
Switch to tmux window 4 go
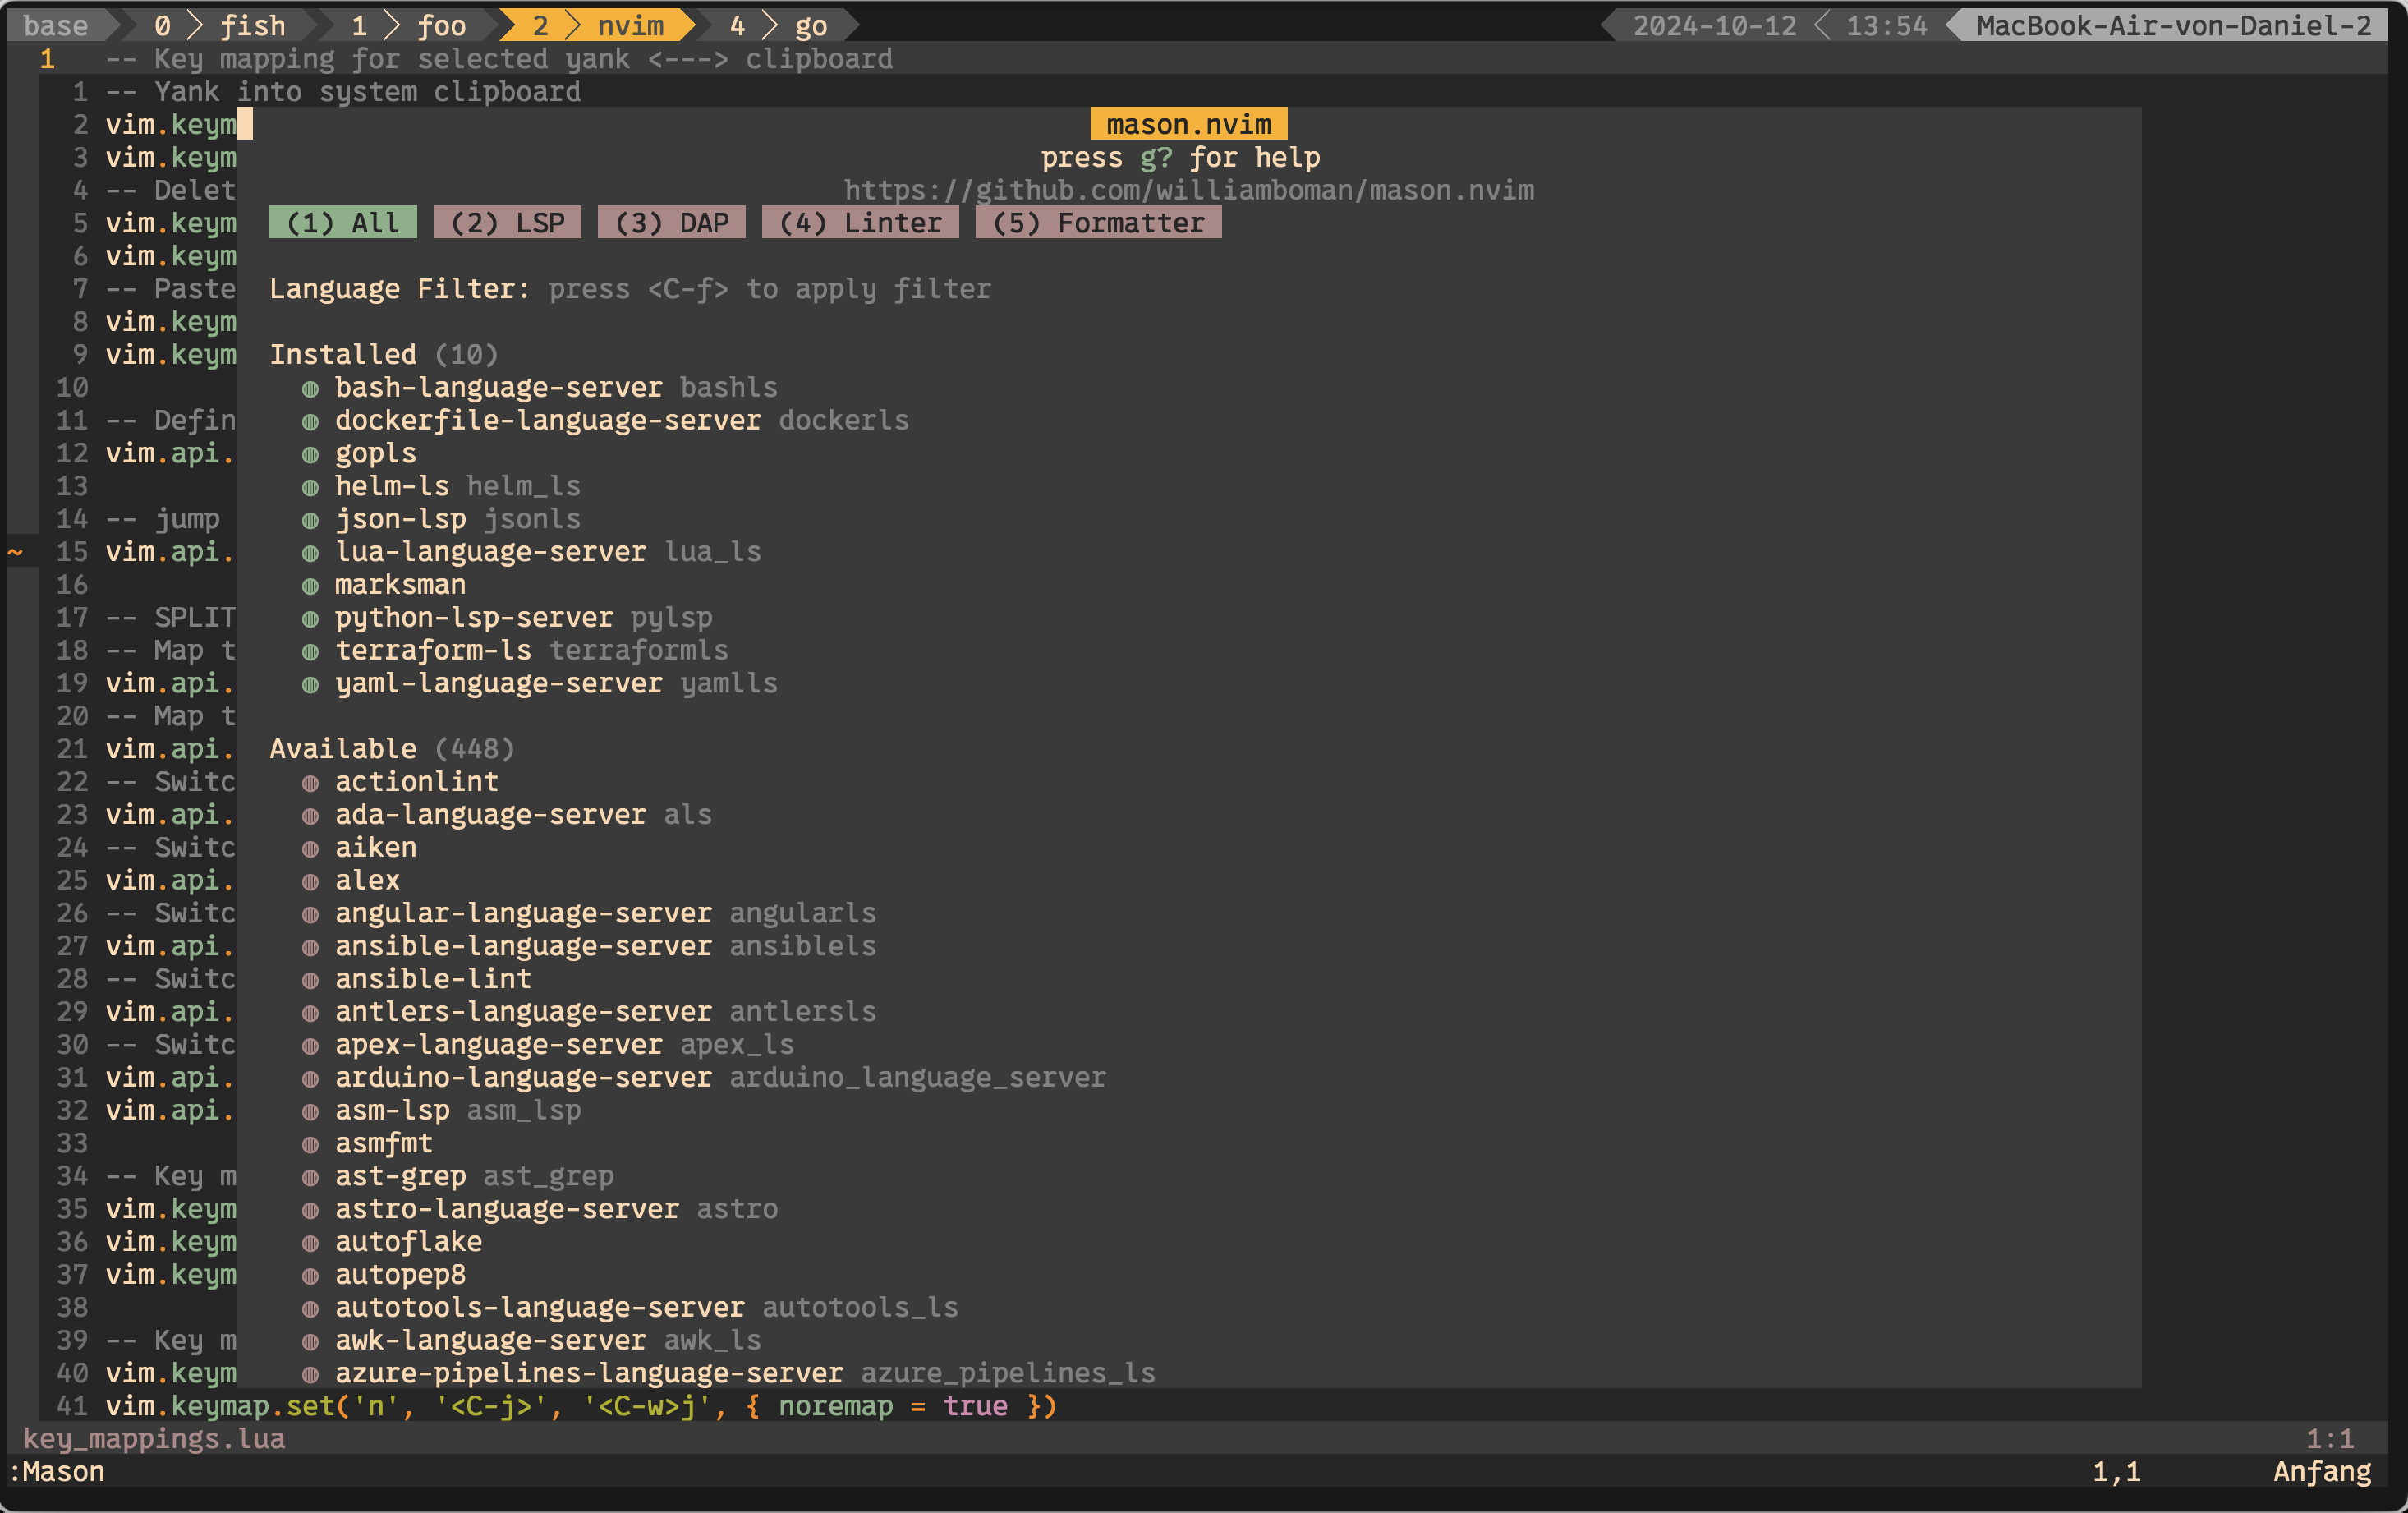pyautogui.click(x=777, y=25)
